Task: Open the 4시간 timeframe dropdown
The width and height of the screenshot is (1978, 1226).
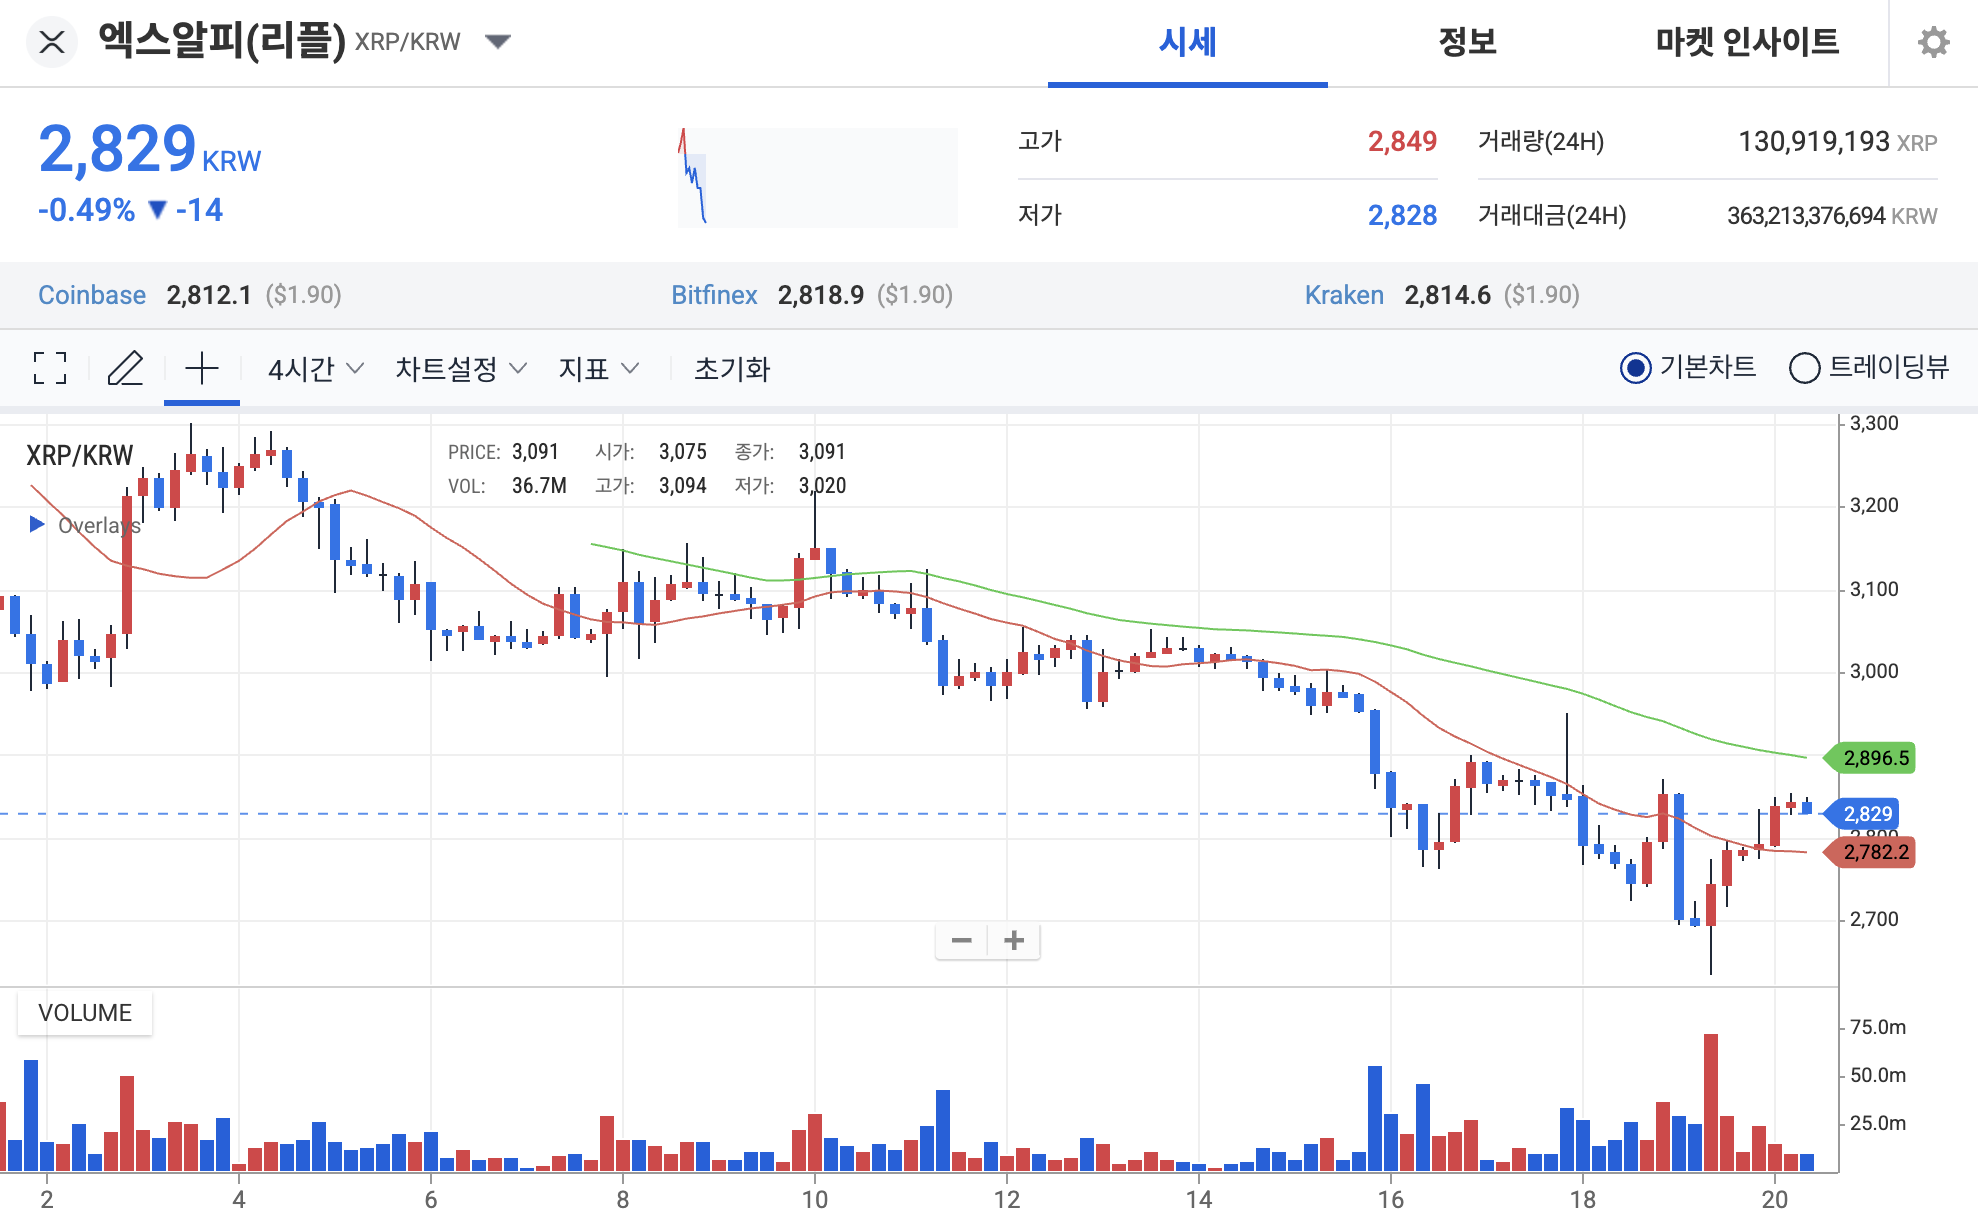Action: click(311, 368)
